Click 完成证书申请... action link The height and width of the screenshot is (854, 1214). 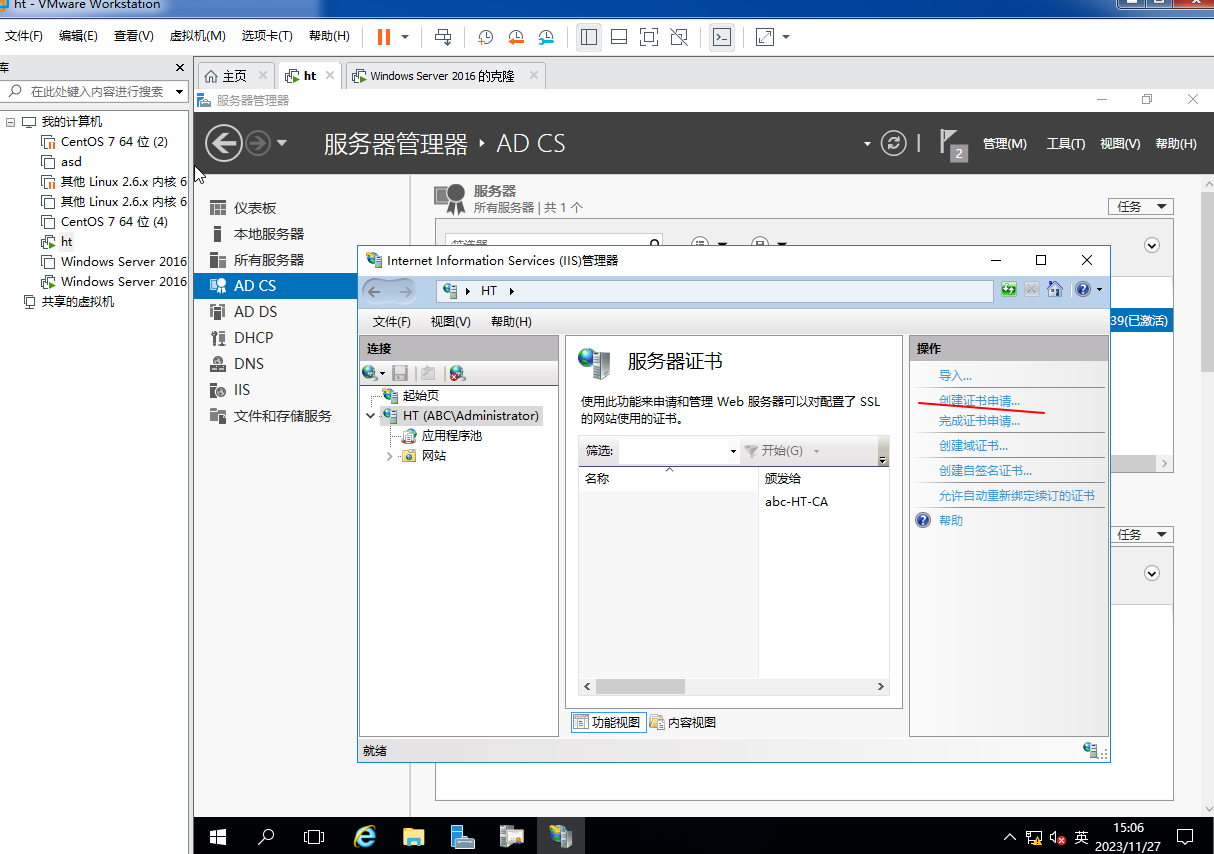[x=979, y=421]
